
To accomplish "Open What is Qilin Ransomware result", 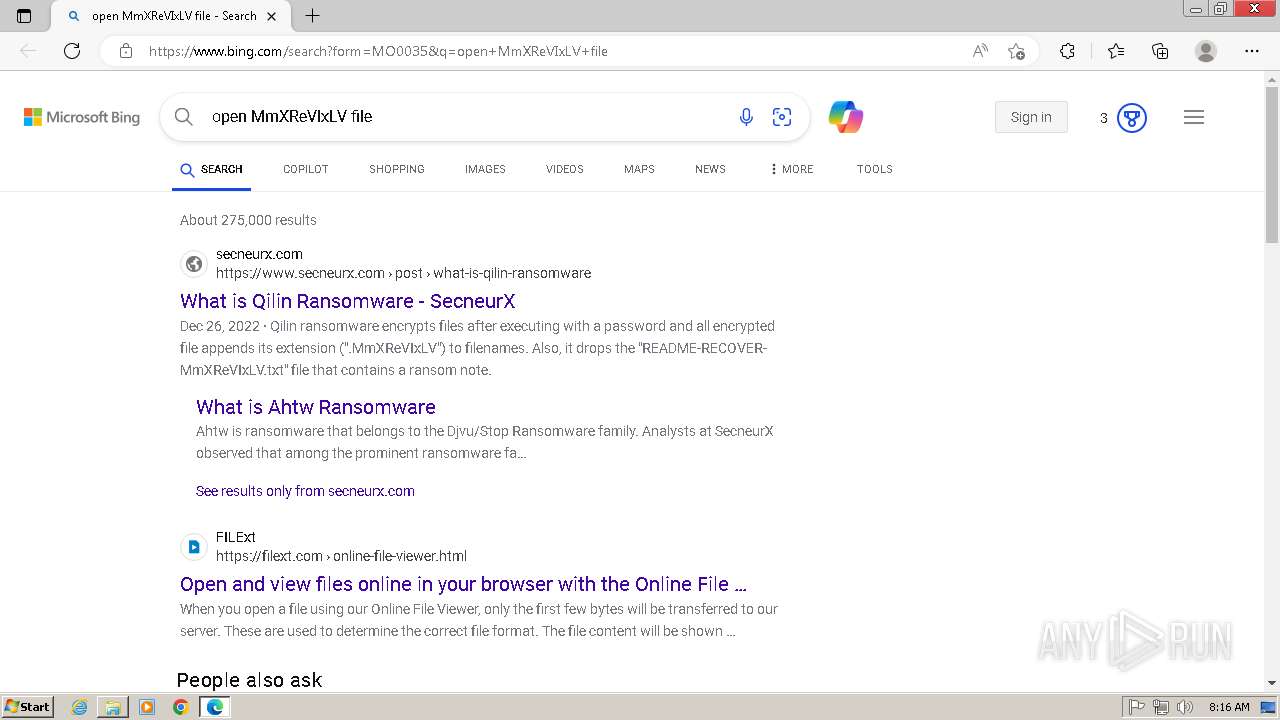I will point(348,301).
